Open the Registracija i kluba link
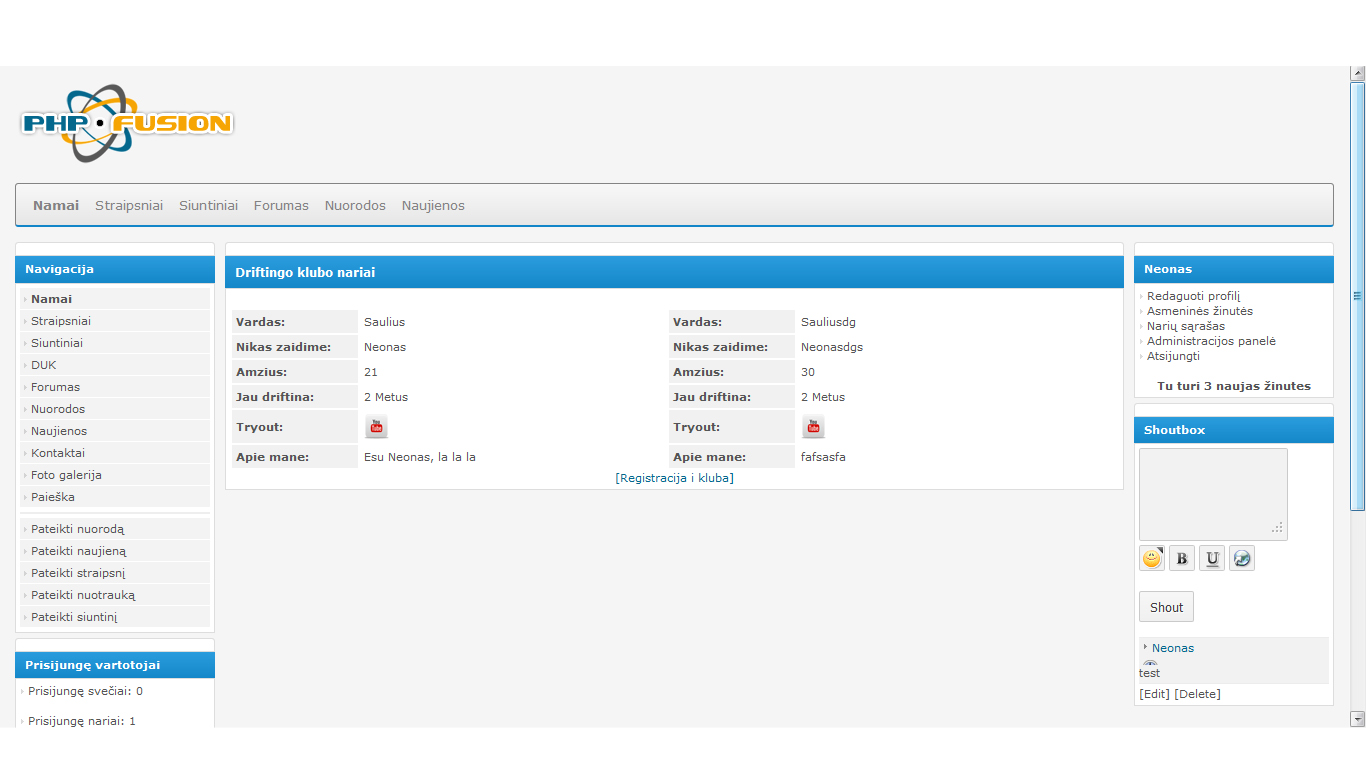 675,478
